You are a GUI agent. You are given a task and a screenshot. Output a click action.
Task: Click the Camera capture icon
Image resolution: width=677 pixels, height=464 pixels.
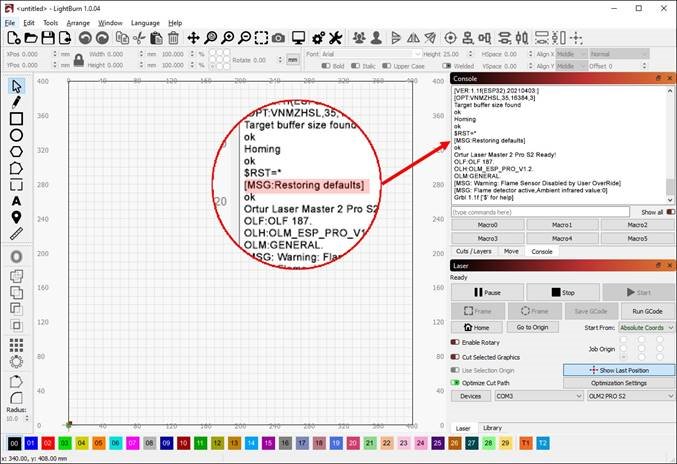pyautogui.click(x=278, y=38)
